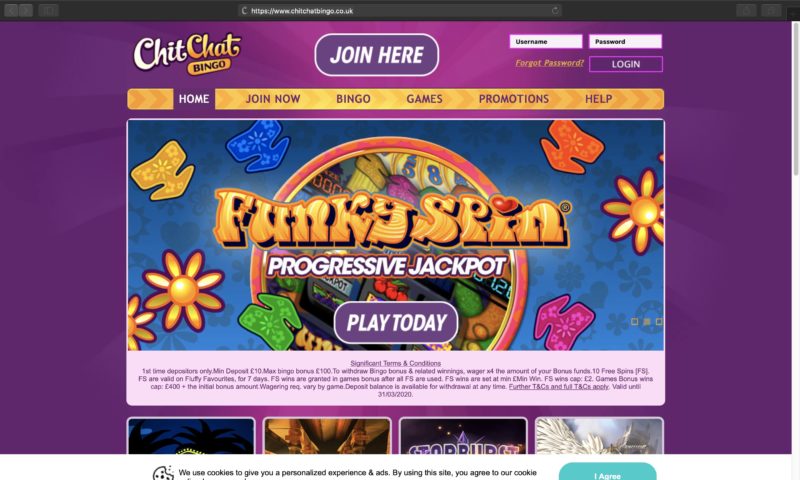Open the Help menu item
Image resolution: width=800 pixels, height=480 pixels.
[x=598, y=99]
